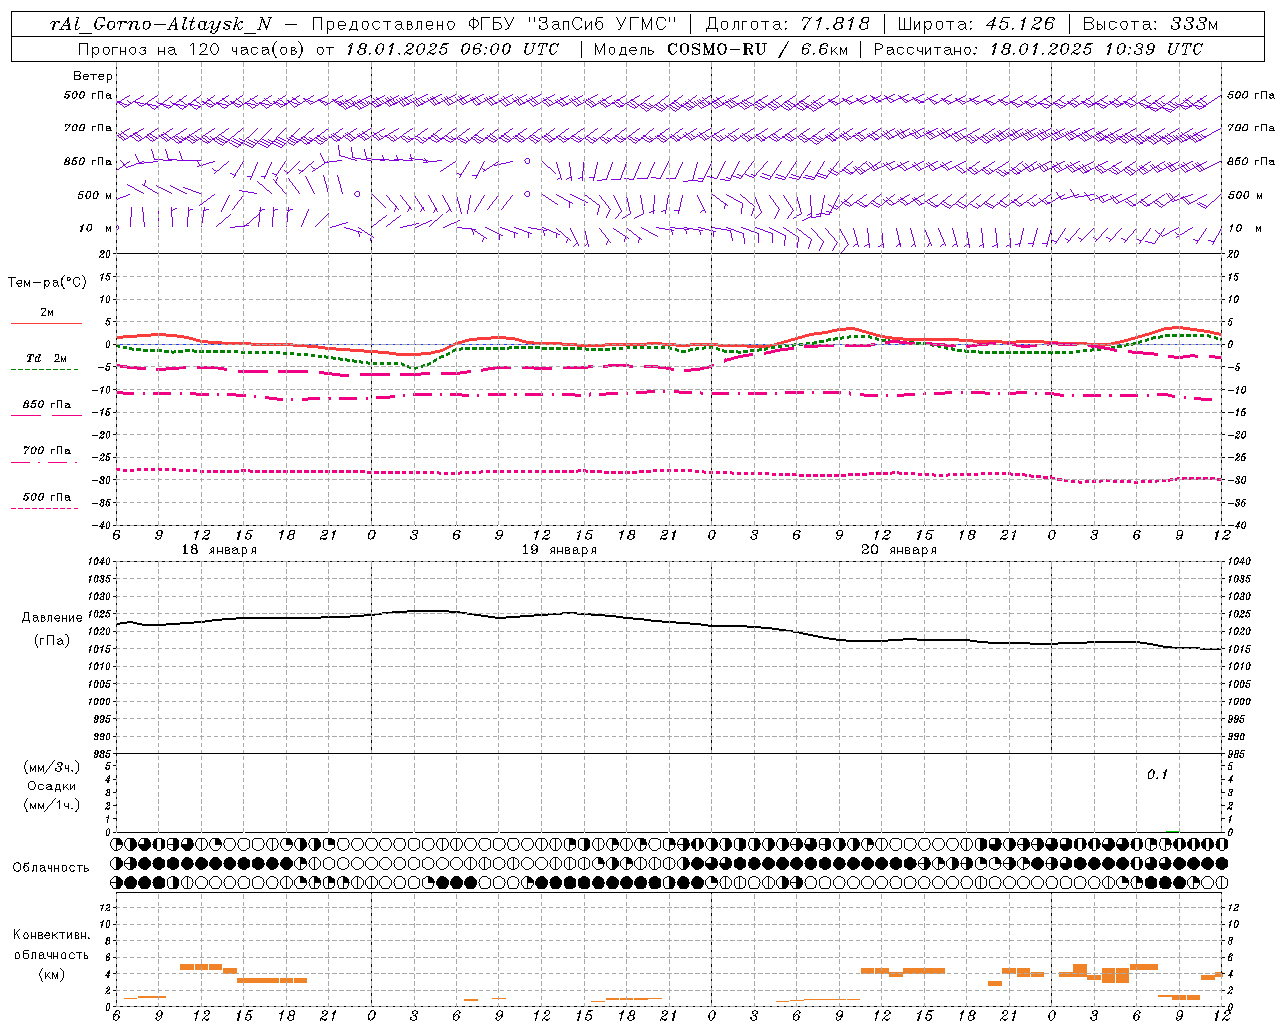Viewport: 1280px width, 1024px height.
Task: Select the latitude value 45.126
Action: (x=1022, y=24)
